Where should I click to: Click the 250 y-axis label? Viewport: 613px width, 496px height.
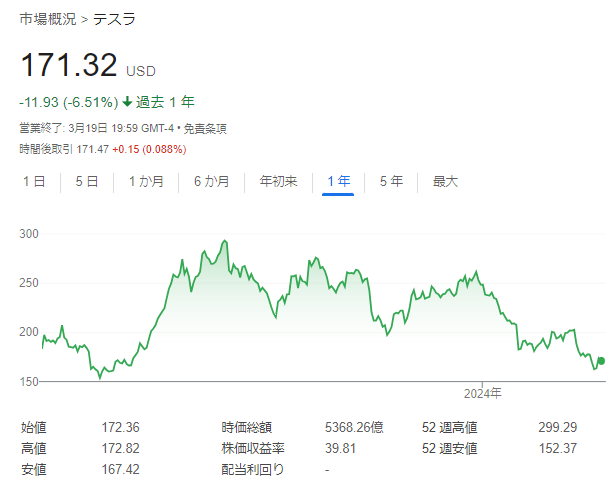(29, 283)
